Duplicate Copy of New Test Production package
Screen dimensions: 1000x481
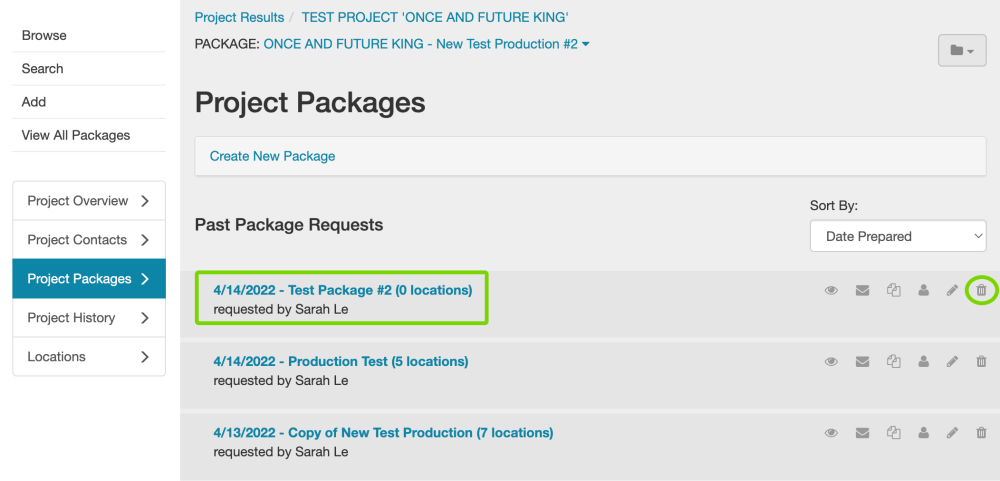[x=894, y=433]
